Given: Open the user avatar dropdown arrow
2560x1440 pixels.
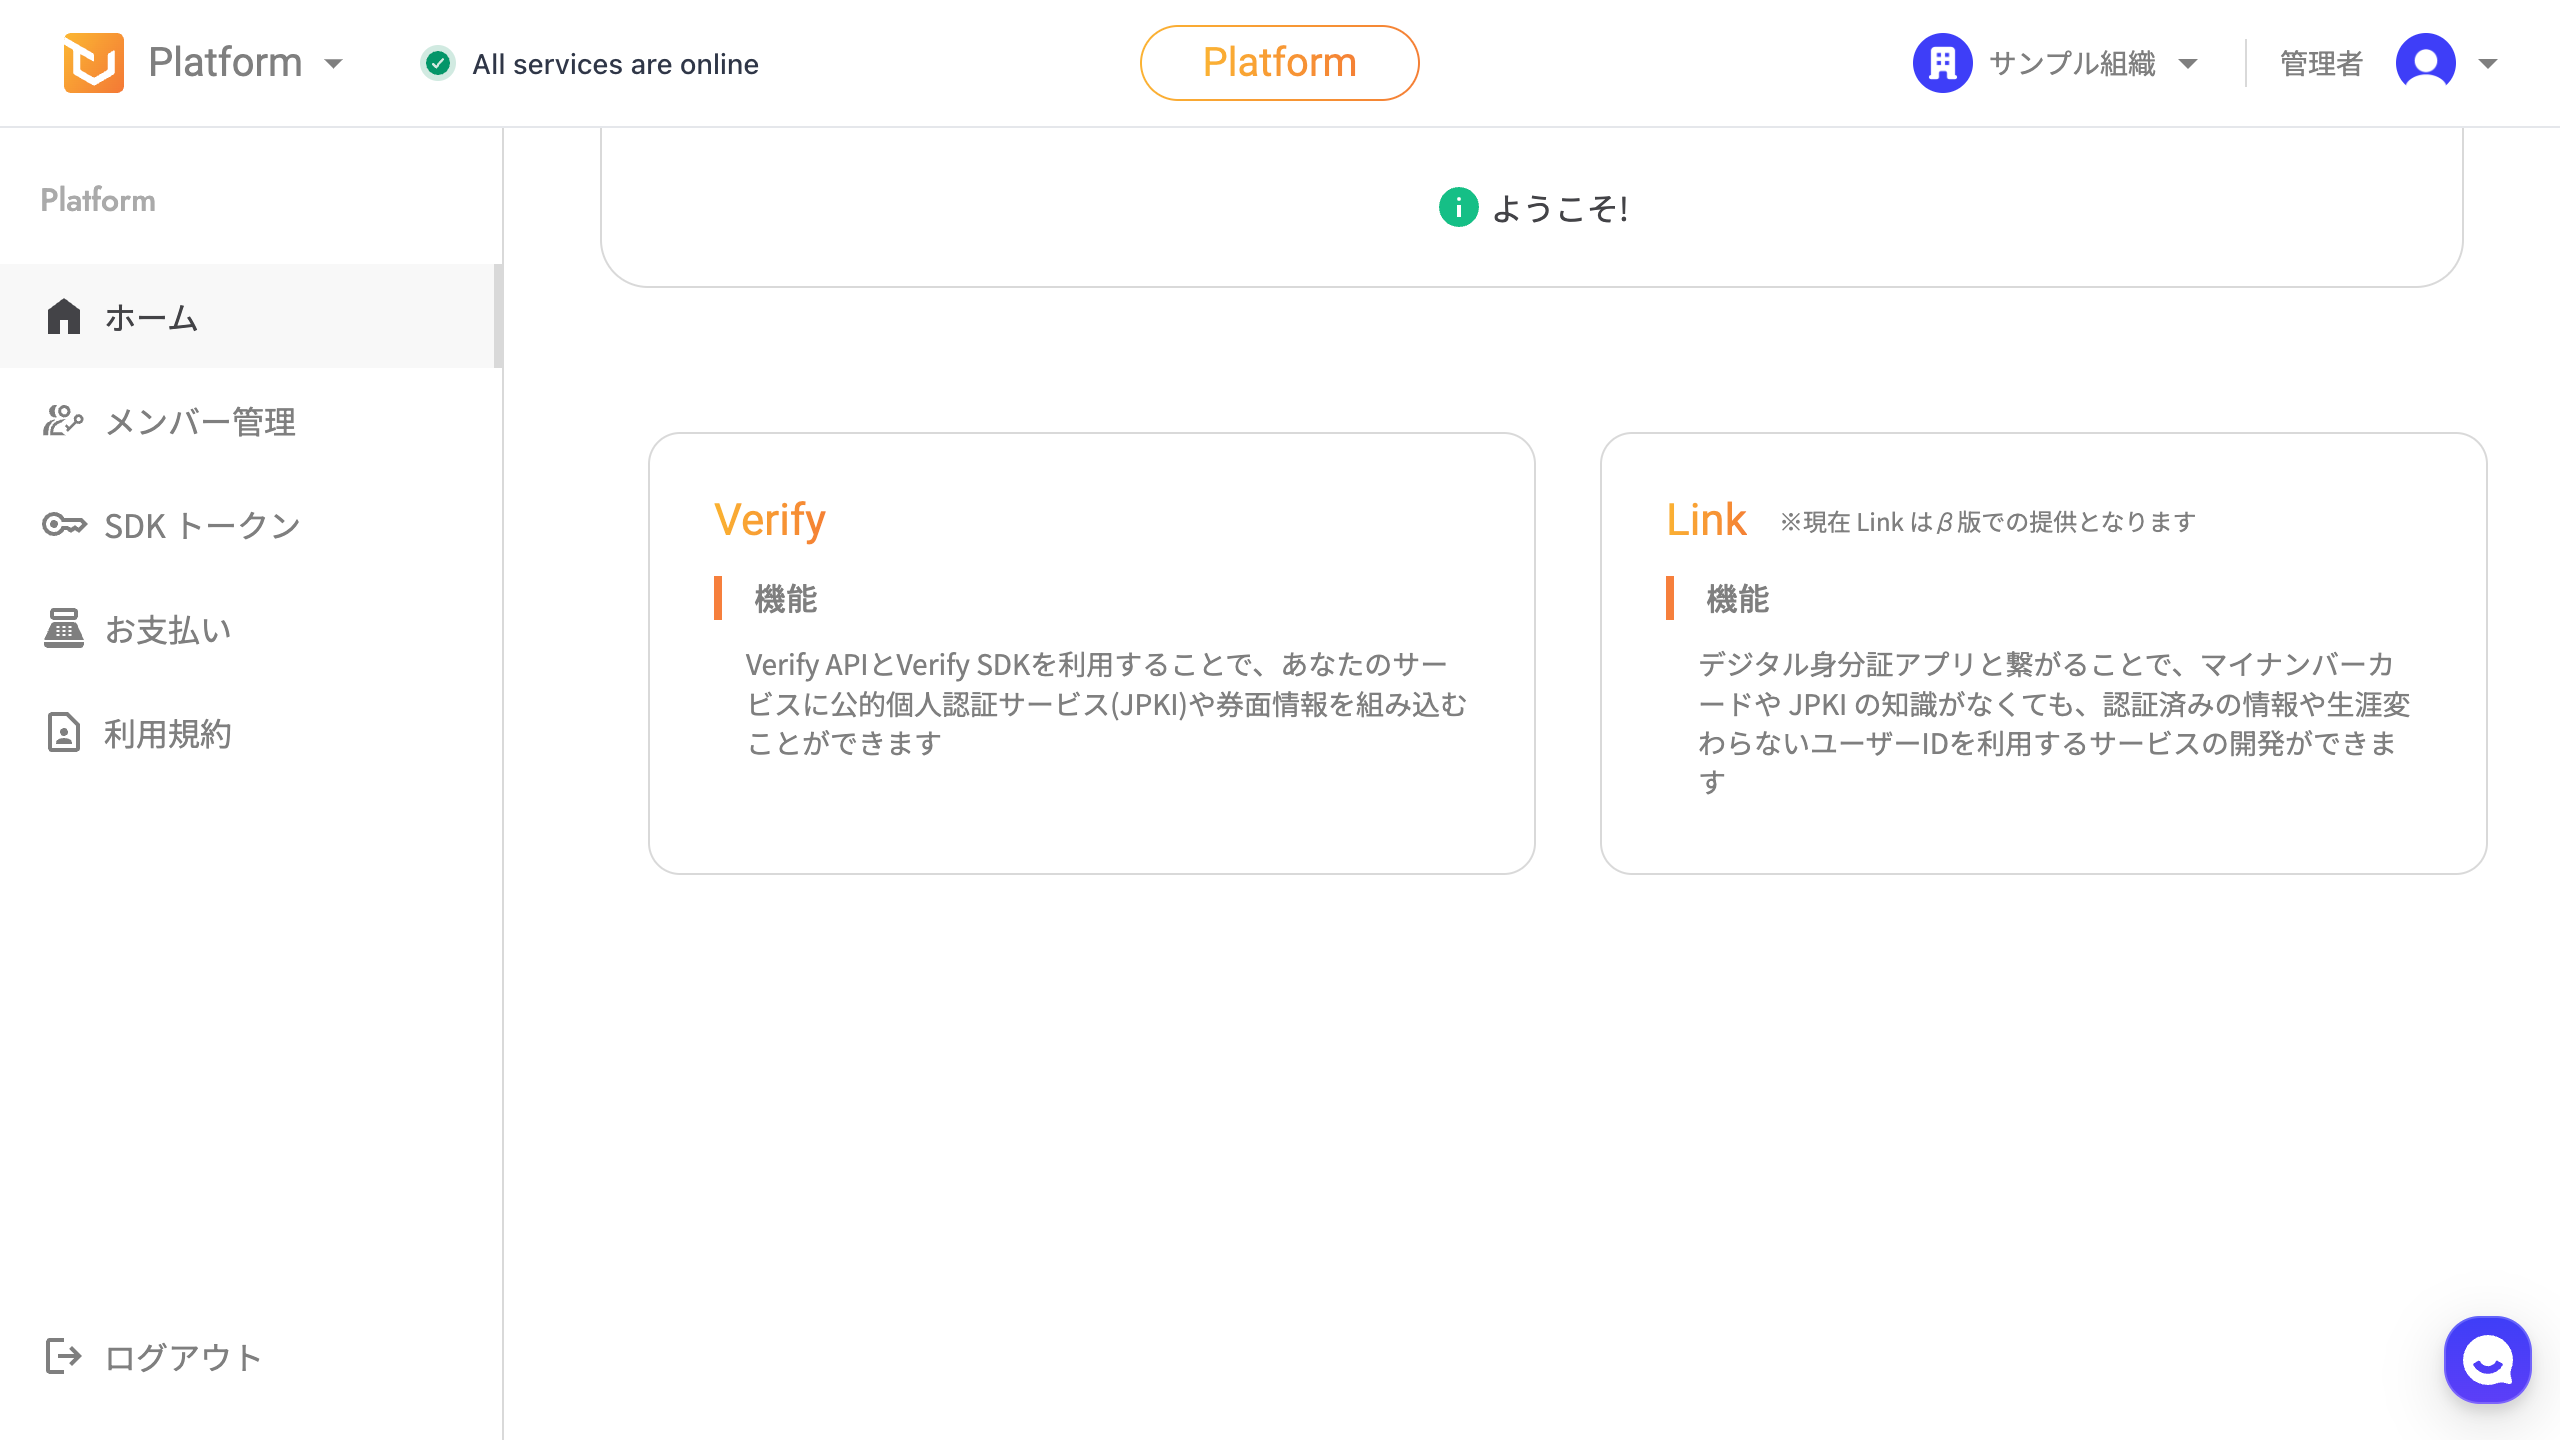Looking at the screenshot, I should (2488, 64).
